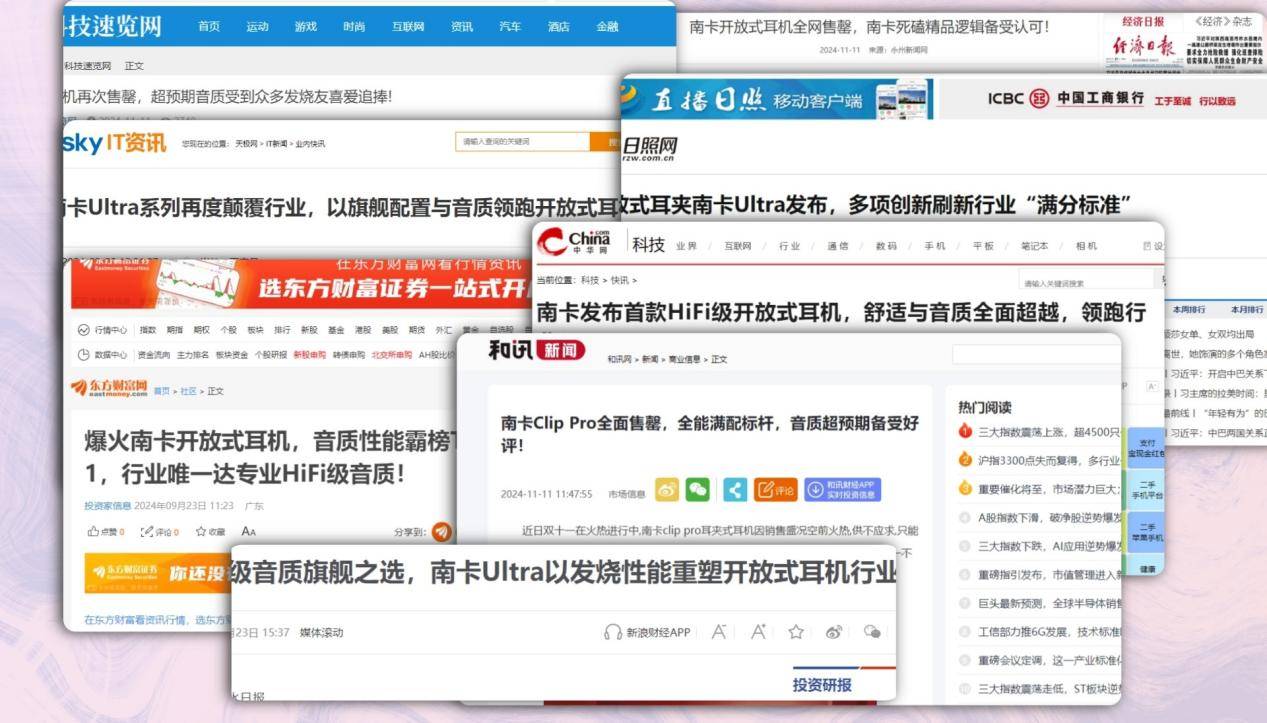This screenshot has height=723, width=1267.
Task: Click 新股申购 red link on Eastmoney
Action: coord(308,355)
